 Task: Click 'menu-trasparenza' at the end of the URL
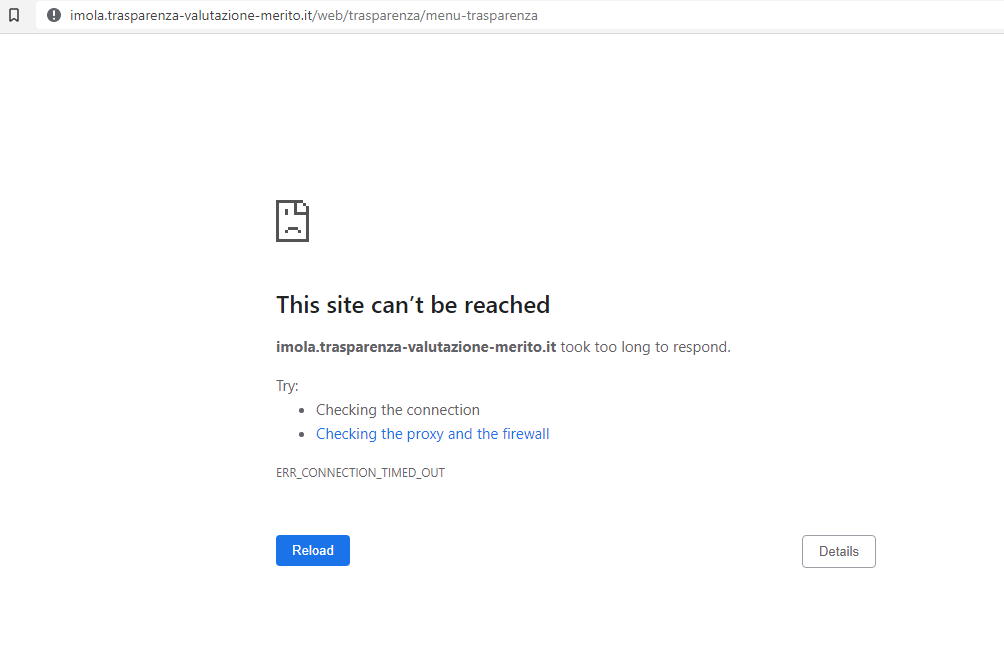(482, 15)
